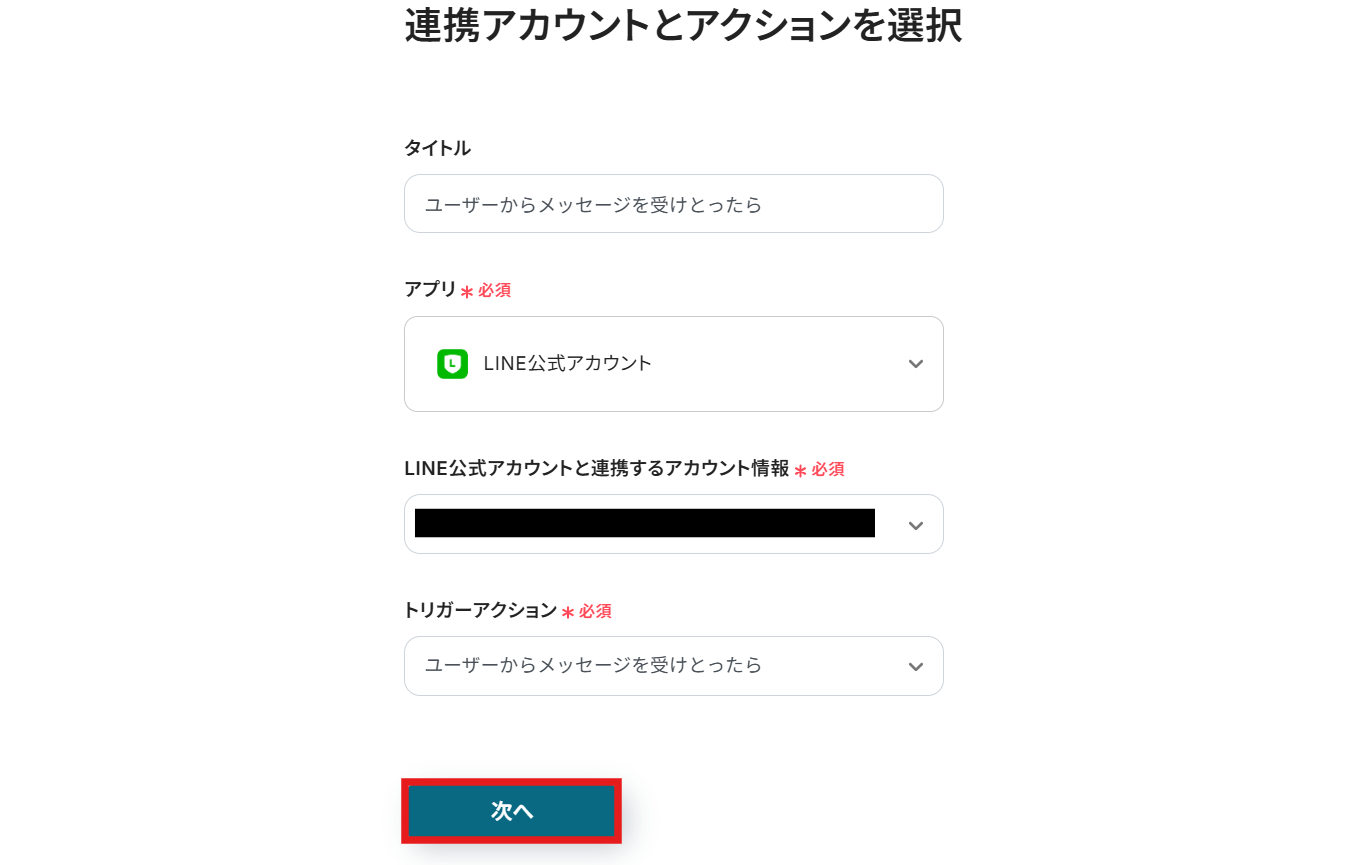1350x865 pixels.
Task: Click the chevron in the トリガーアクション dropdown
Action: point(915,667)
